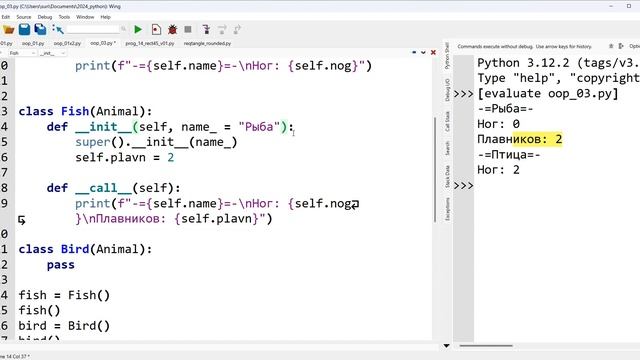
Task: Start debugging with the red bug icon
Action: (172, 29)
